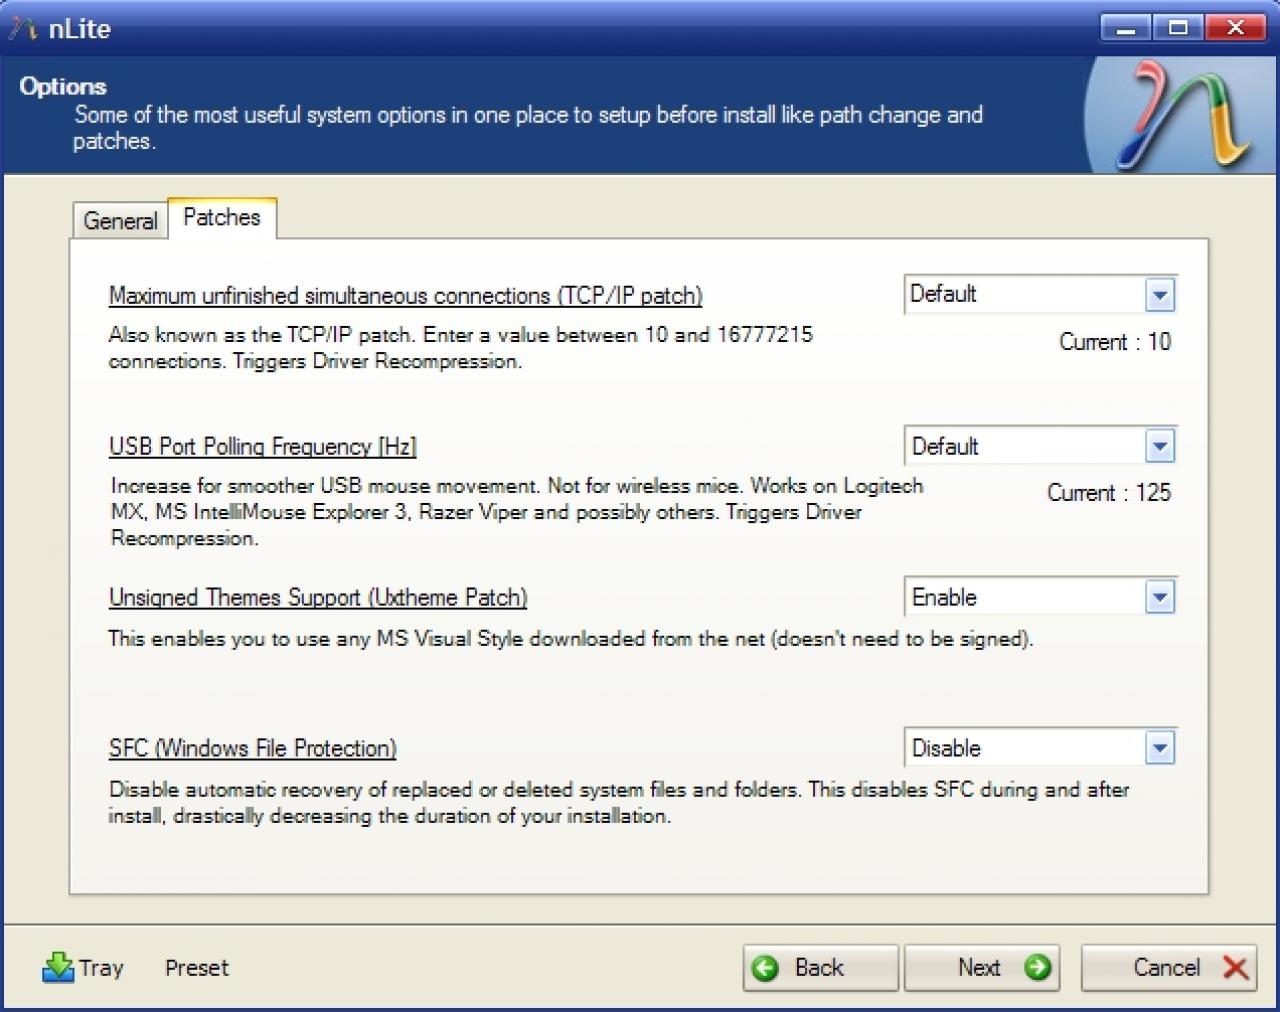1280x1012 pixels.
Task: Click the red X Cancel icon
Action: 1235,968
